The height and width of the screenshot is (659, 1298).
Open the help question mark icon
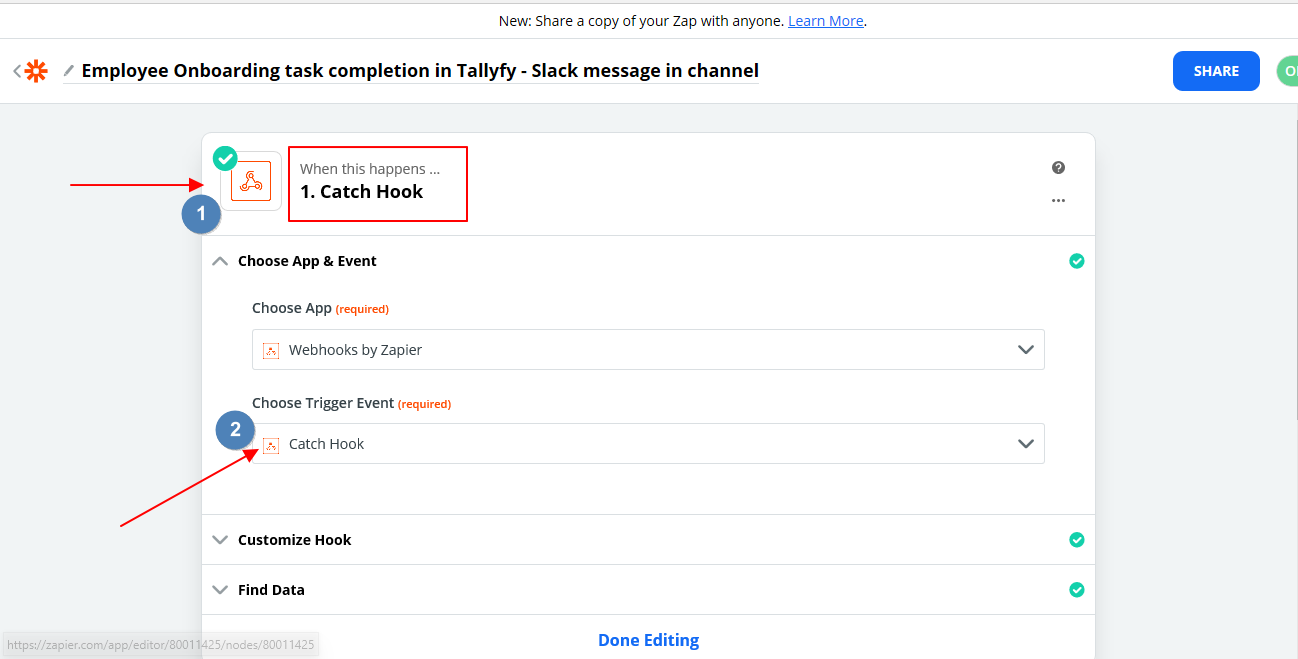(x=1058, y=168)
